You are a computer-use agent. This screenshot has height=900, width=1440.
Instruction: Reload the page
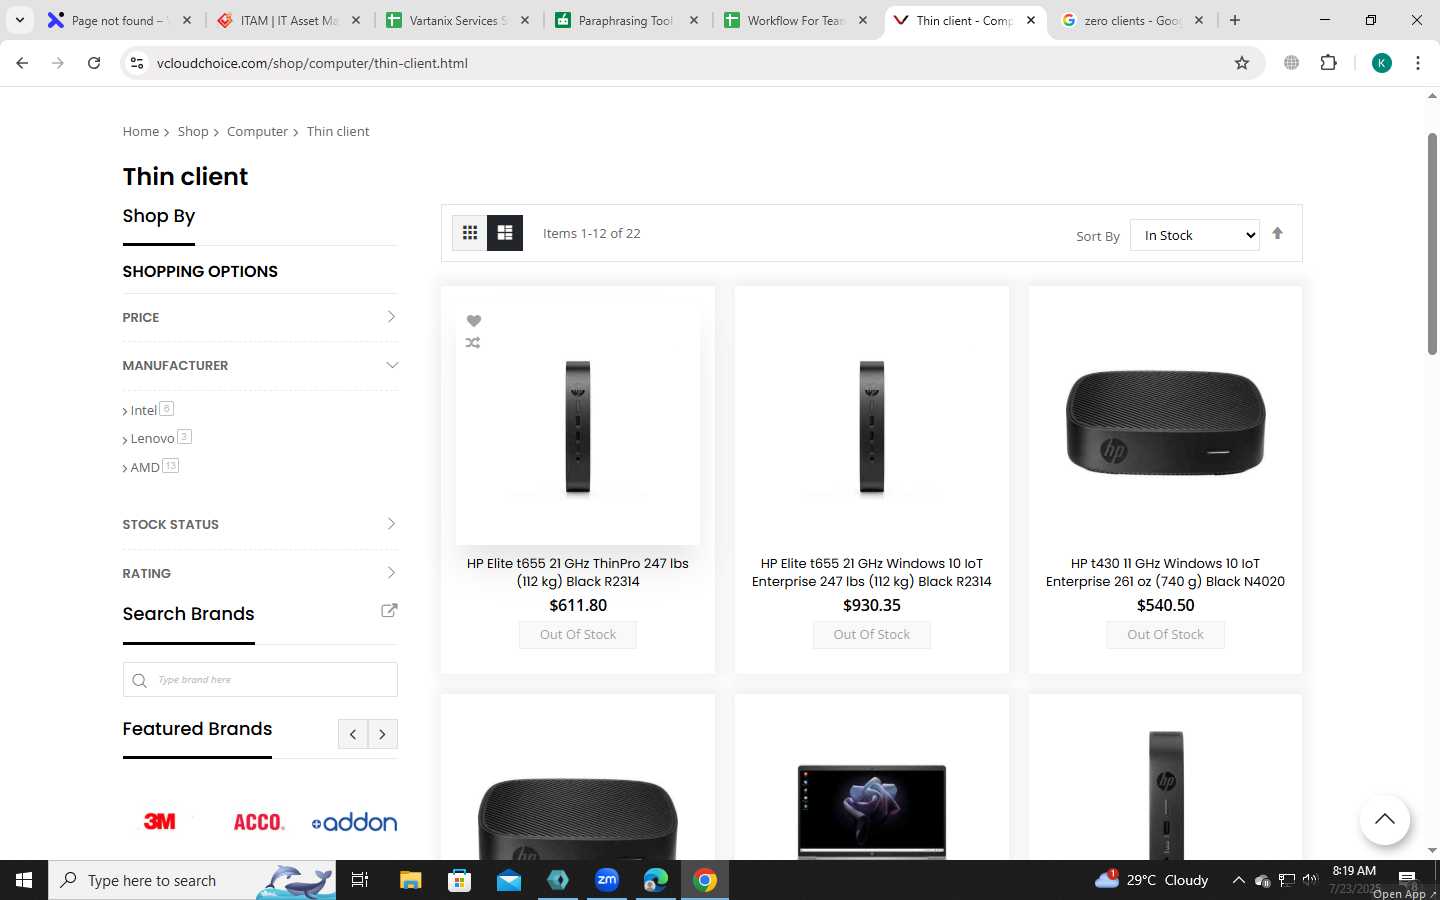tap(94, 63)
